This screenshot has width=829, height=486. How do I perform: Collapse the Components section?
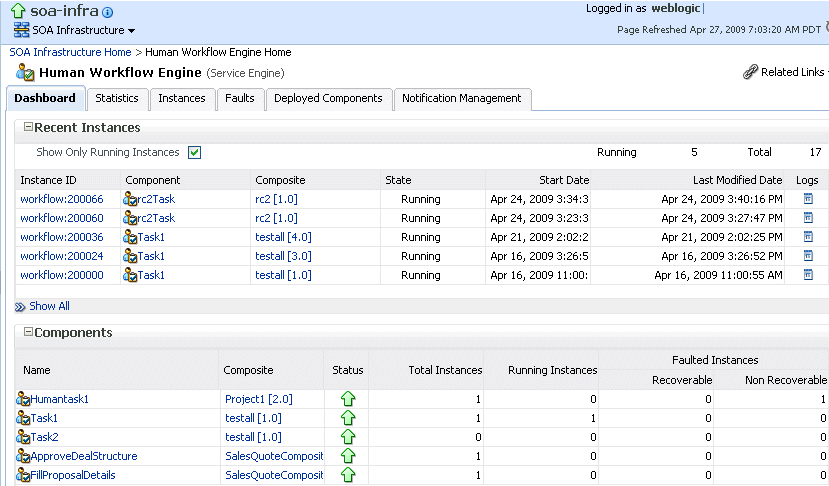[x=29, y=333]
